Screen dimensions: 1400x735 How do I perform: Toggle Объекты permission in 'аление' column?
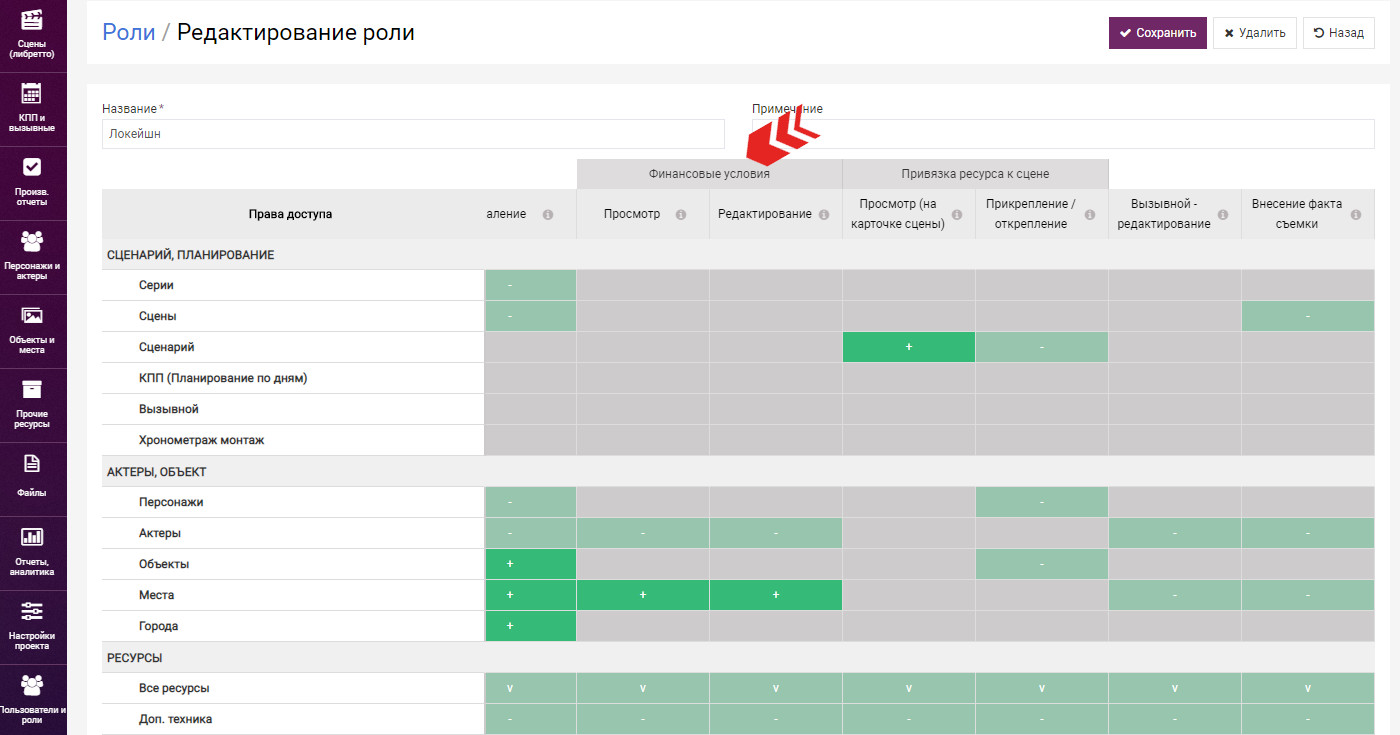pos(530,564)
